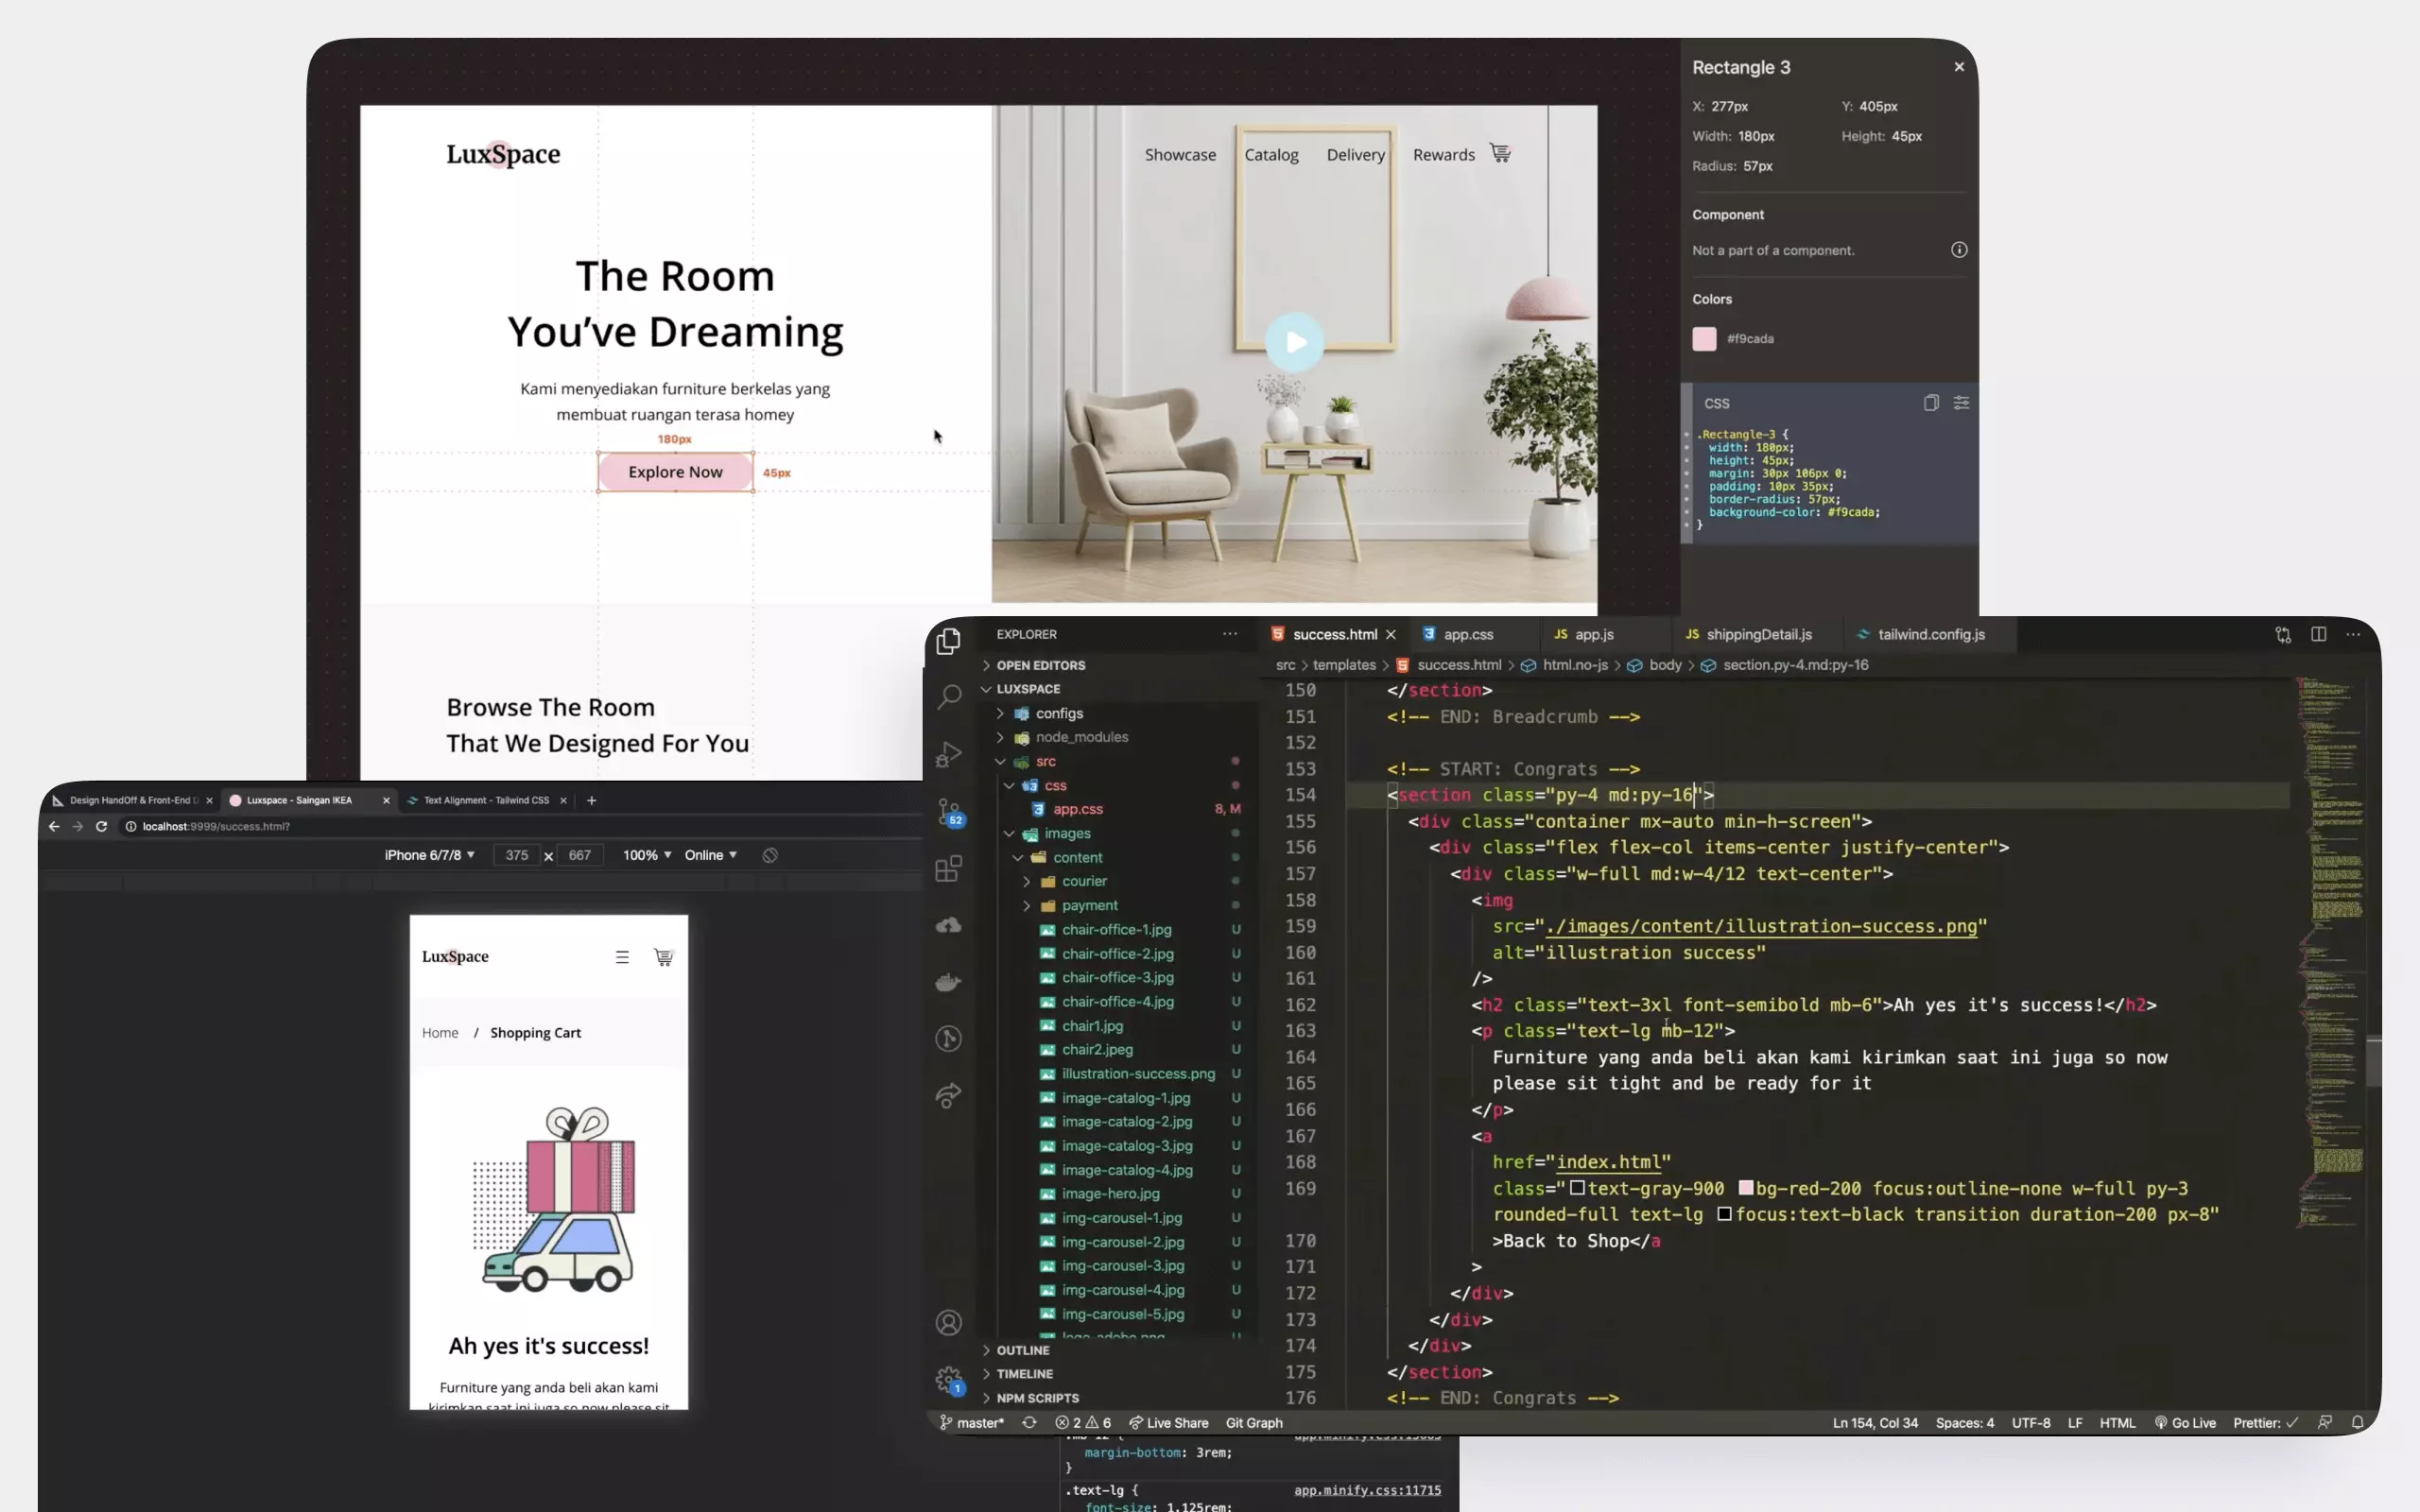Click the cart icon in LuxSpace desktop header
The width and height of the screenshot is (2420, 1512).
point(1500,153)
